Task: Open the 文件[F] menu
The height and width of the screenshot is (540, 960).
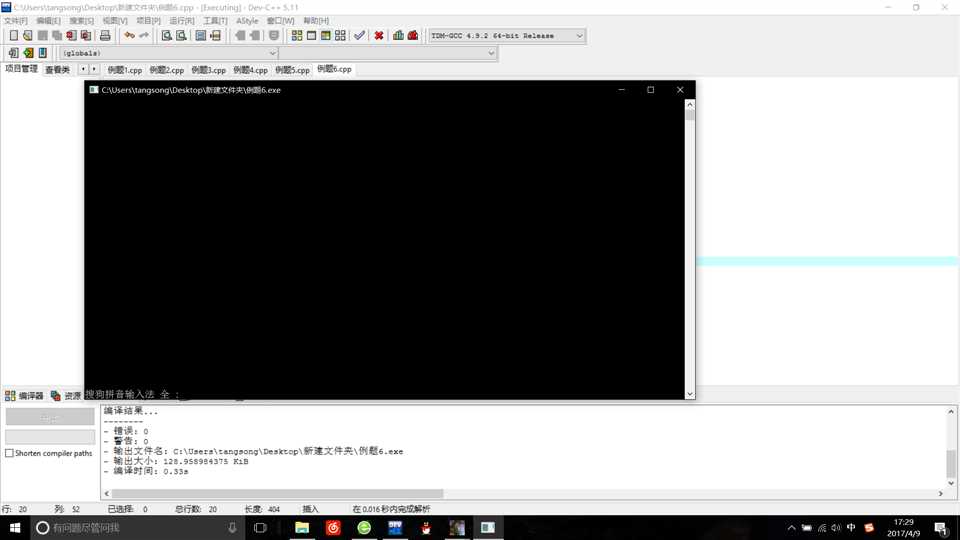Action: click(16, 21)
